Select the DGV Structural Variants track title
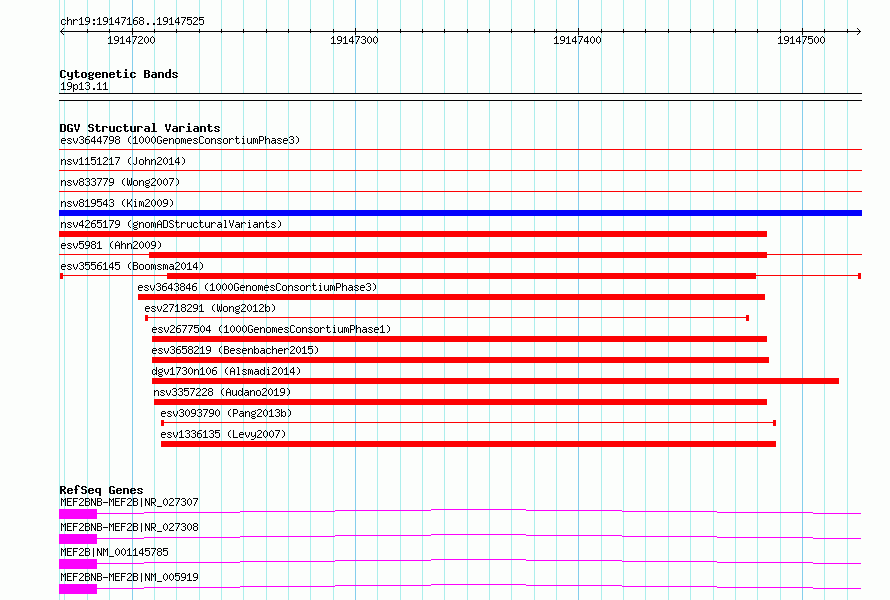 click(140, 128)
